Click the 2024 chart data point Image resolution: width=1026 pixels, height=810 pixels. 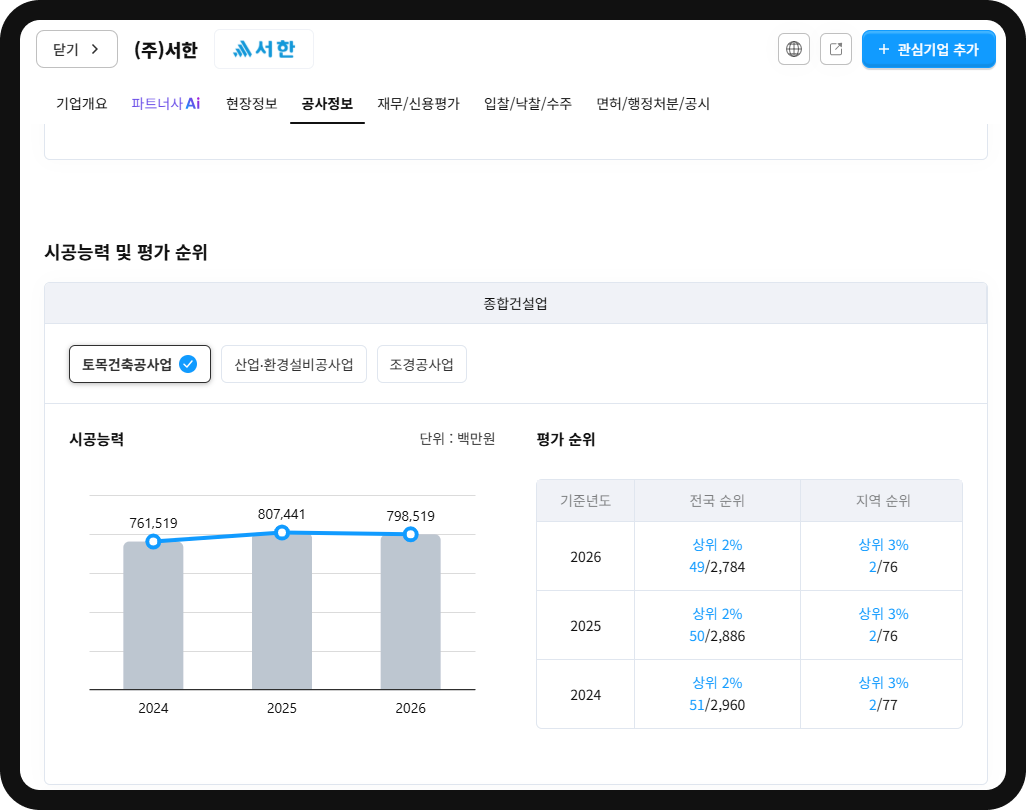point(153,541)
